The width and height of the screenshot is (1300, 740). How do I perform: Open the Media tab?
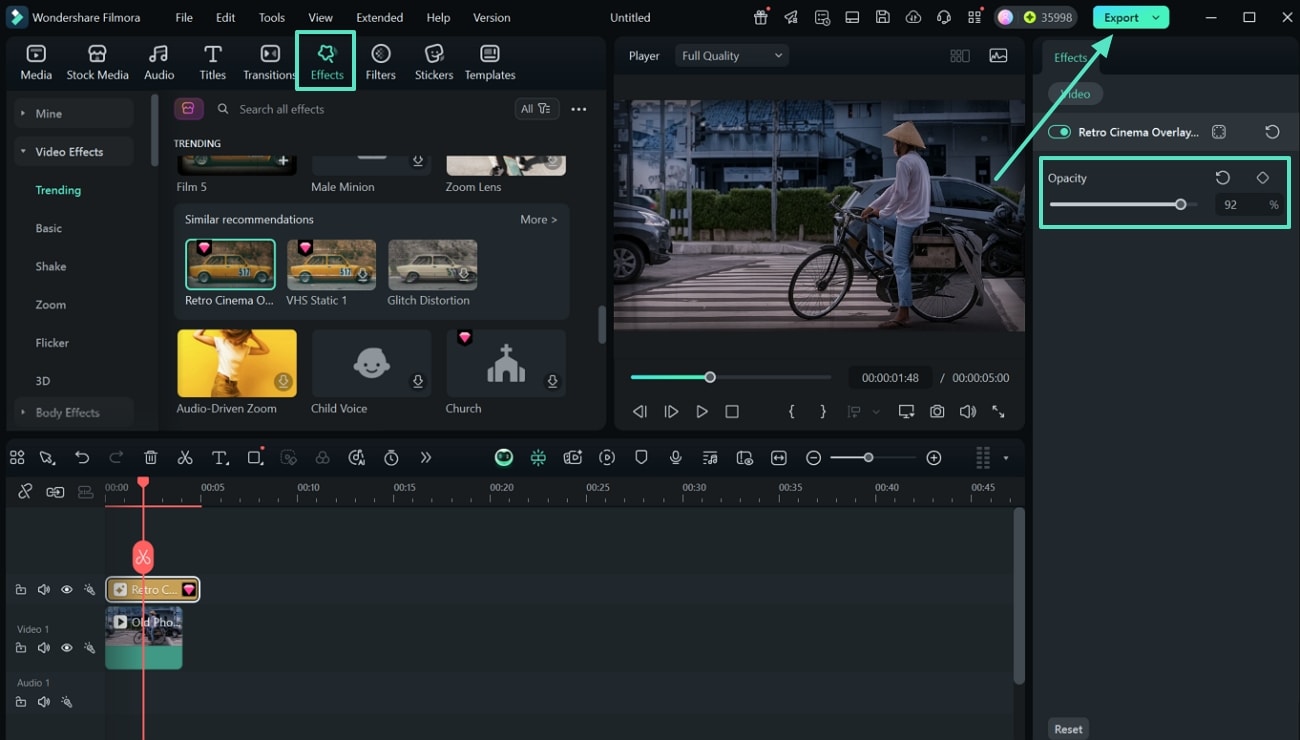36,62
